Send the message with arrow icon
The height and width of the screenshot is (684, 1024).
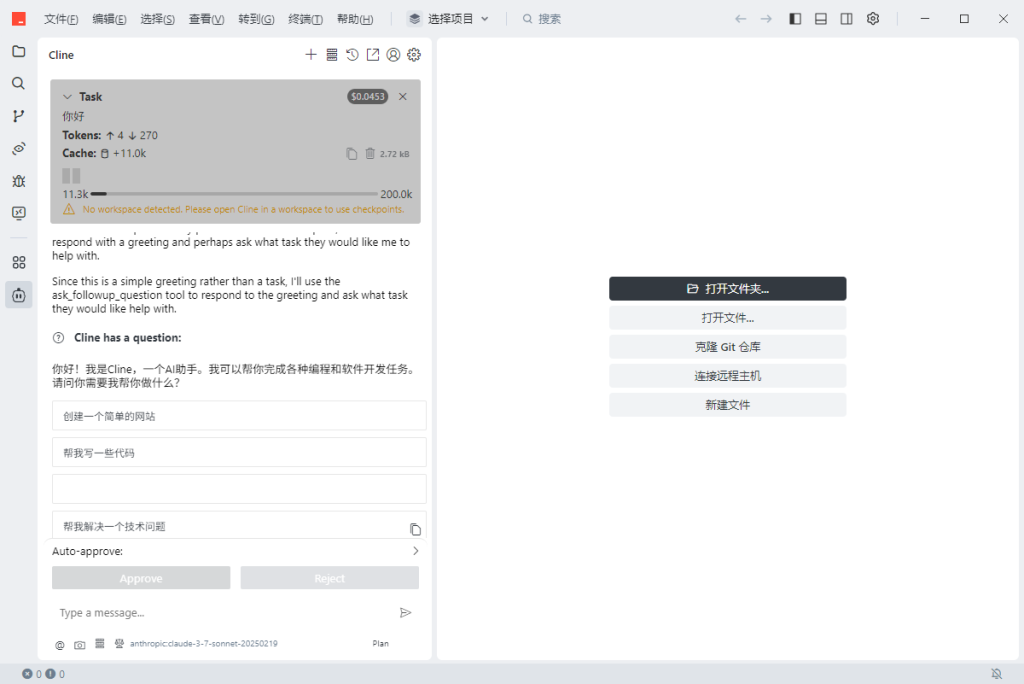[406, 613]
